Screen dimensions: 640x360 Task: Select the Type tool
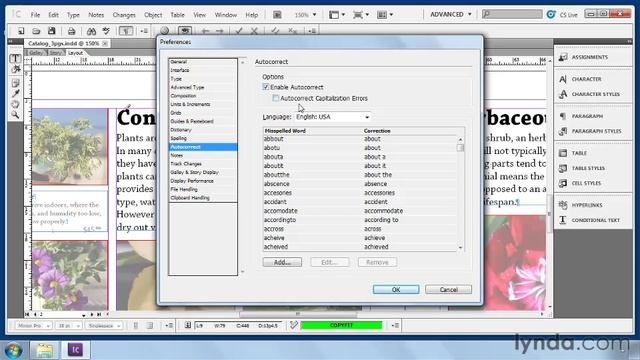pyautogui.click(x=16, y=59)
